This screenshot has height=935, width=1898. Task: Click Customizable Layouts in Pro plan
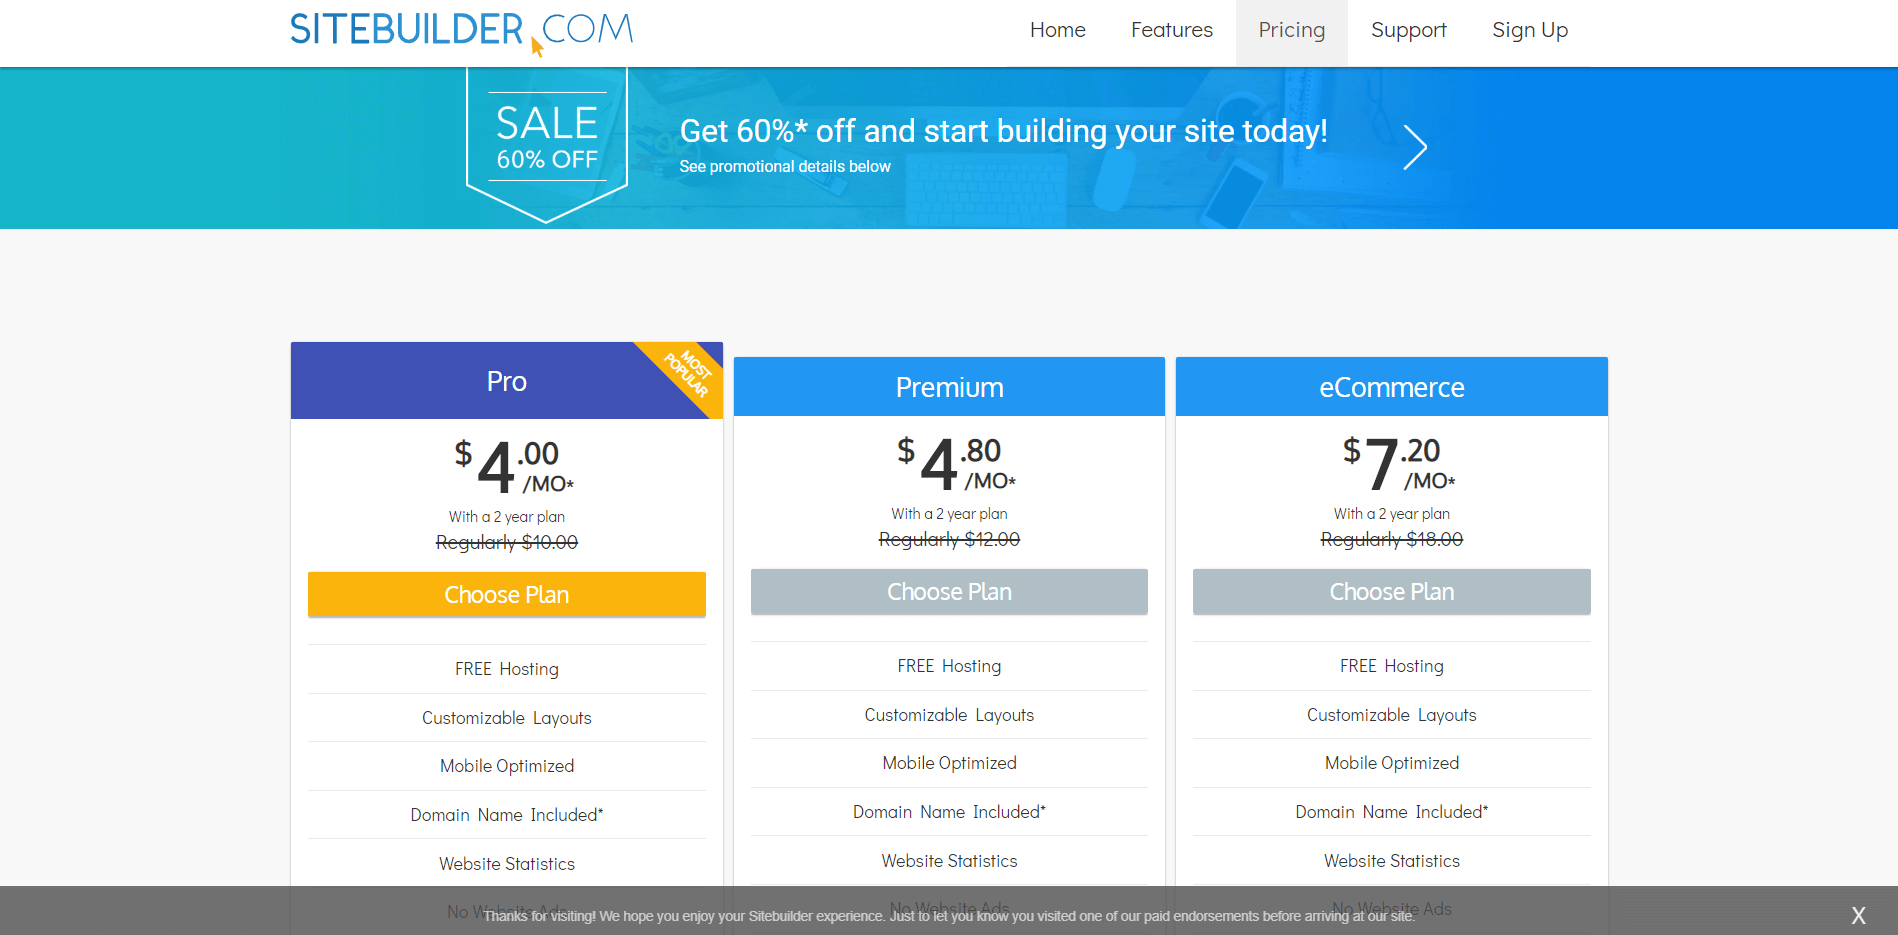click(507, 718)
